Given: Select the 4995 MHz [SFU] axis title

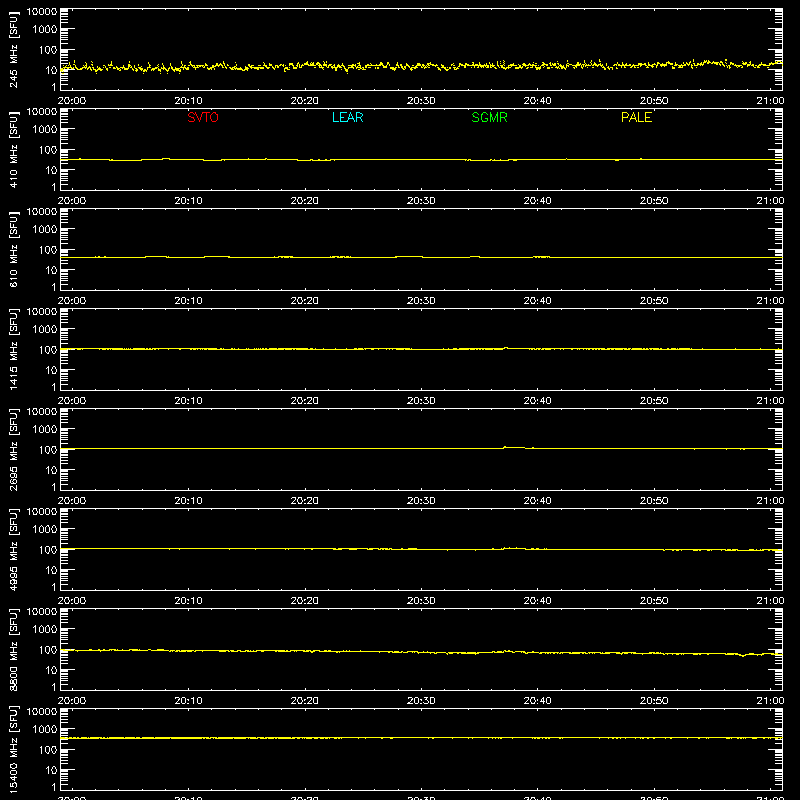Looking at the screenshot, I should (x=13, y=549).
